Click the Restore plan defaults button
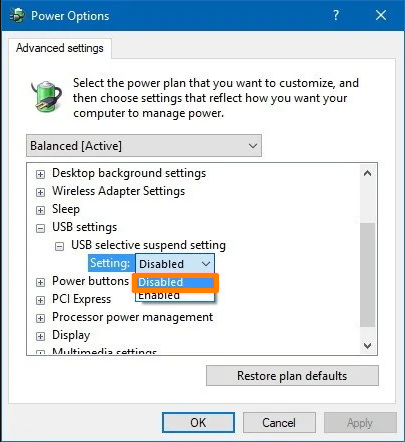Viewport: 405px width, 442px height. coord(292,376)
